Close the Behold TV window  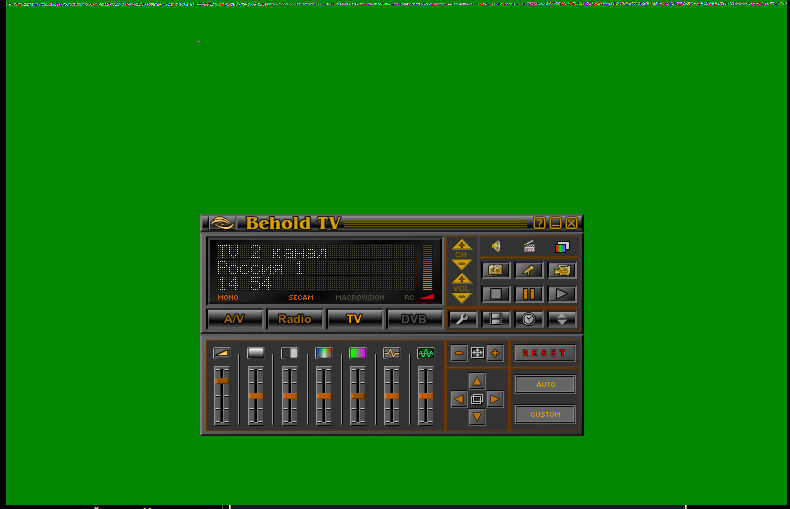(571, 223)
